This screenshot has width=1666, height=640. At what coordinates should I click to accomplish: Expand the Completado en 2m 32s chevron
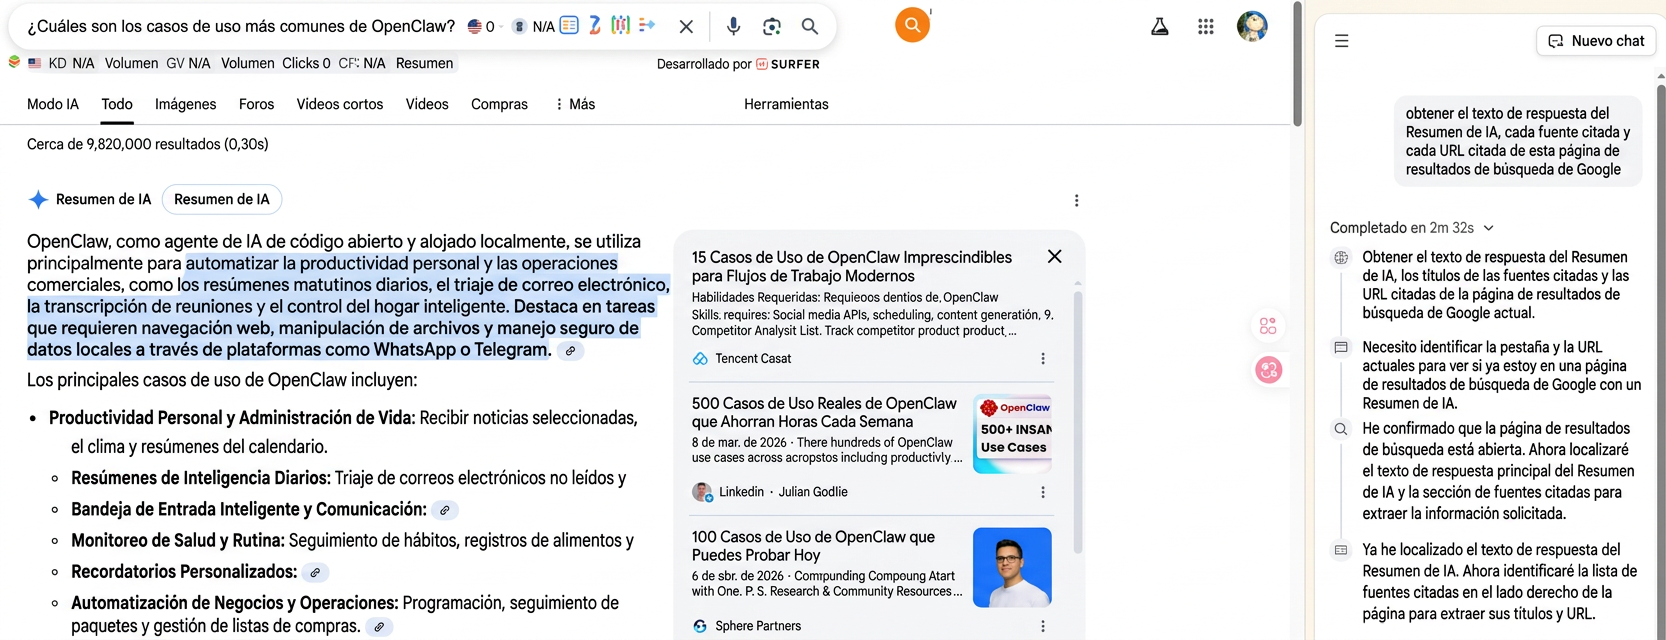click(x=1488, y=228)
